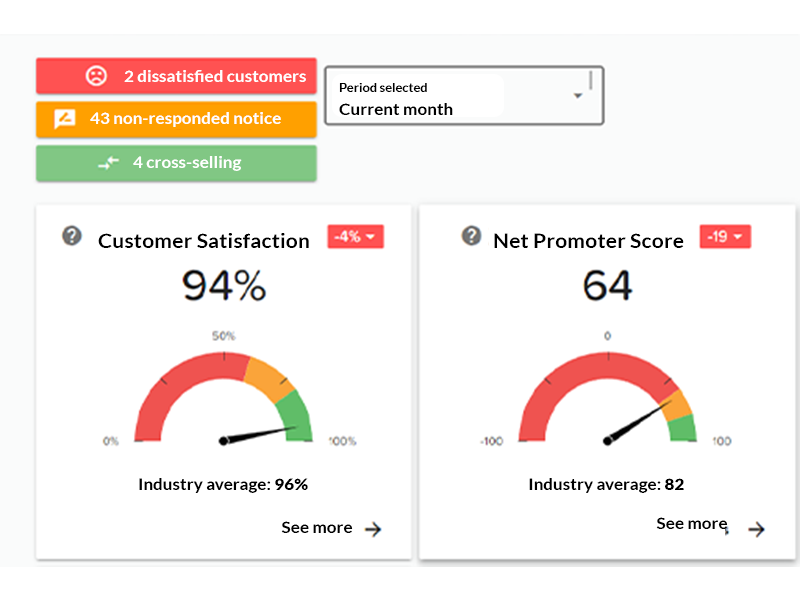The width and height of the screenshot is (800, 600).
Task: Follow See more link under Customer Satisfaction
Action: pyautogui.click(x=316, y=527)
